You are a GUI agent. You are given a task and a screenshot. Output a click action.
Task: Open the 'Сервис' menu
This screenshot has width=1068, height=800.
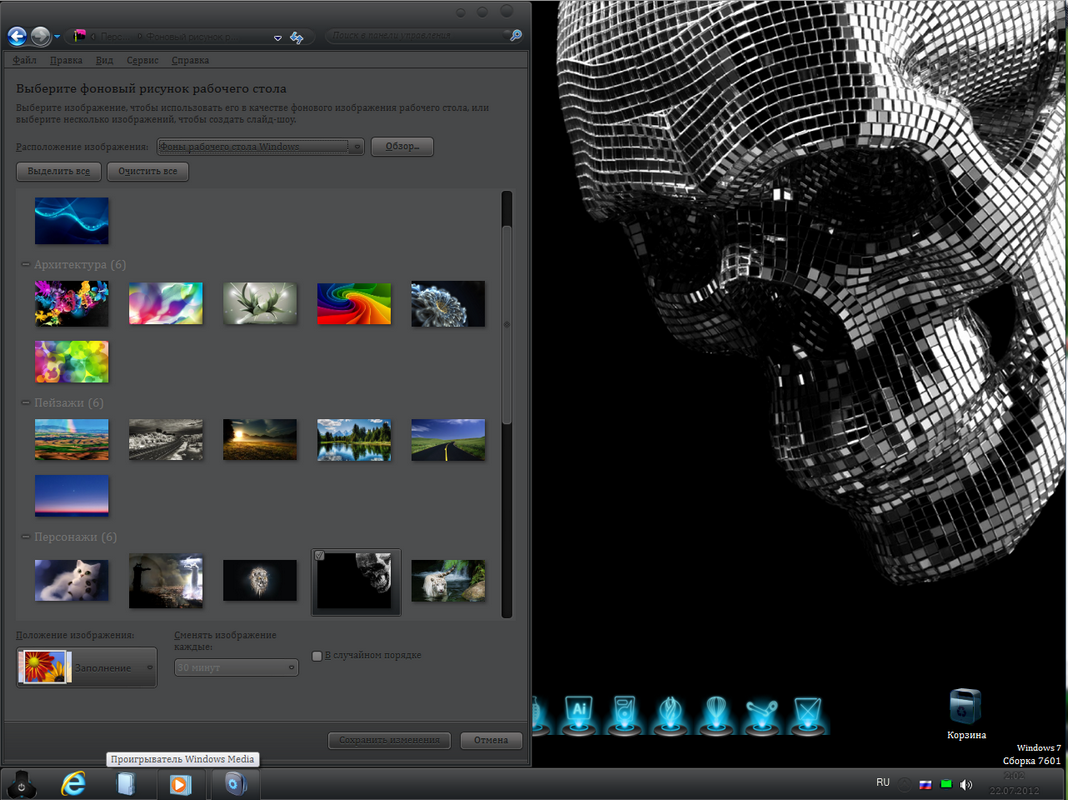click(x=142, y=60)
